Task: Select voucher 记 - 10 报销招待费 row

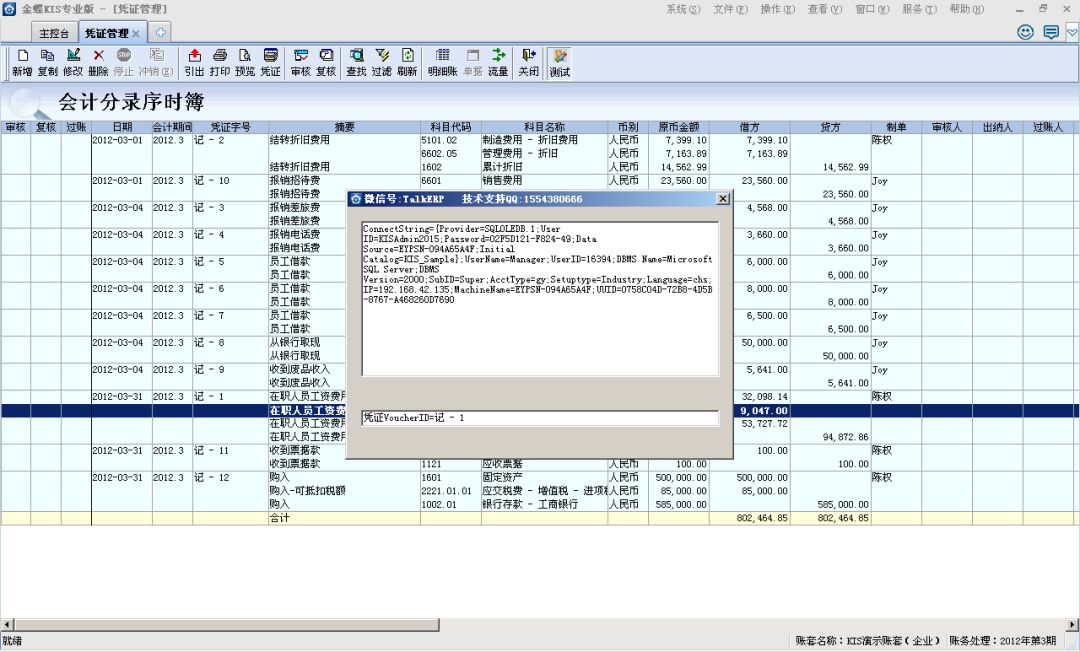Action: [x=540, y=180]
